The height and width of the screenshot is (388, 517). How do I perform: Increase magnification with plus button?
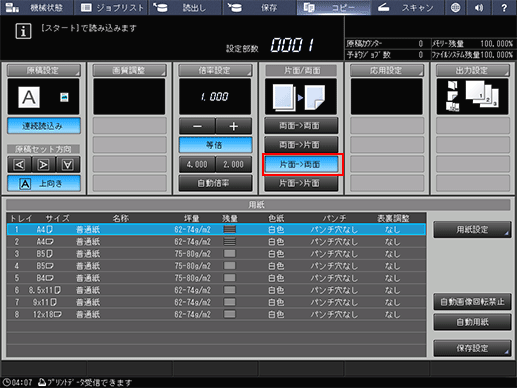tap(234, 126)
